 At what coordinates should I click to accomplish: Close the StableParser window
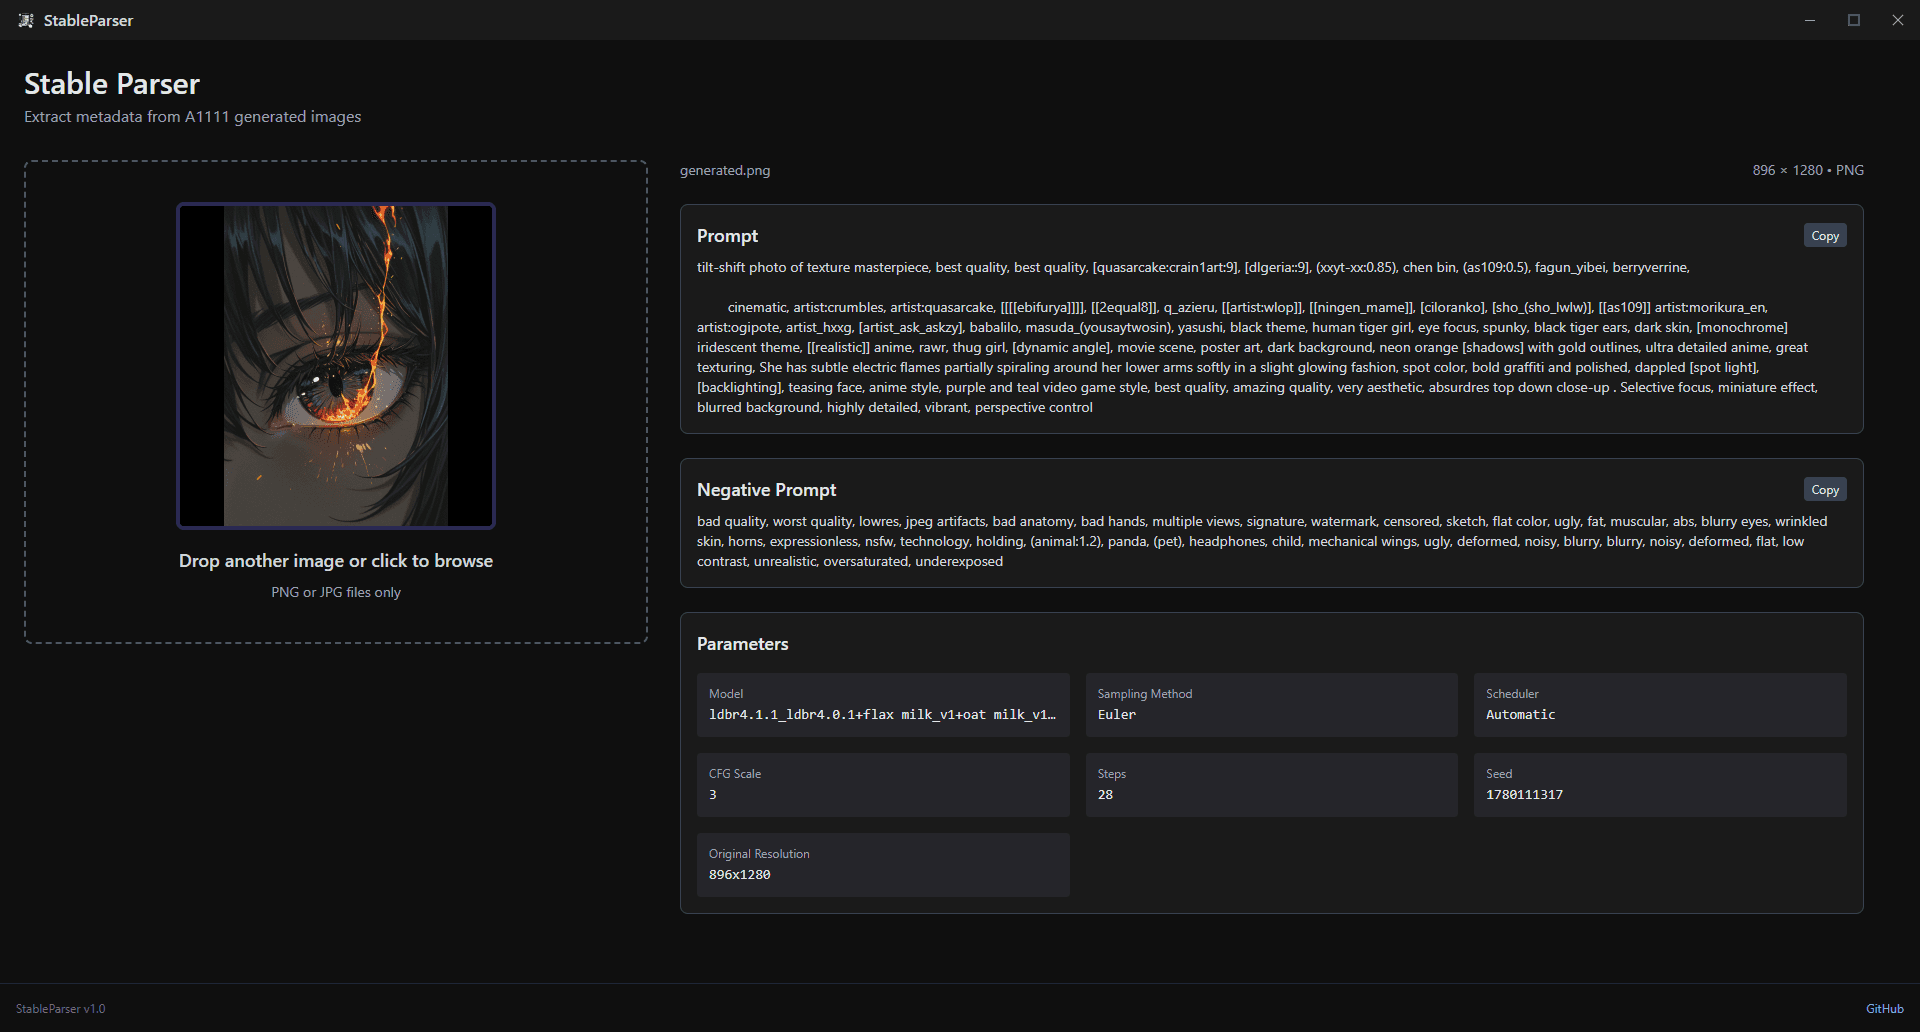[x=1897, y=20]
